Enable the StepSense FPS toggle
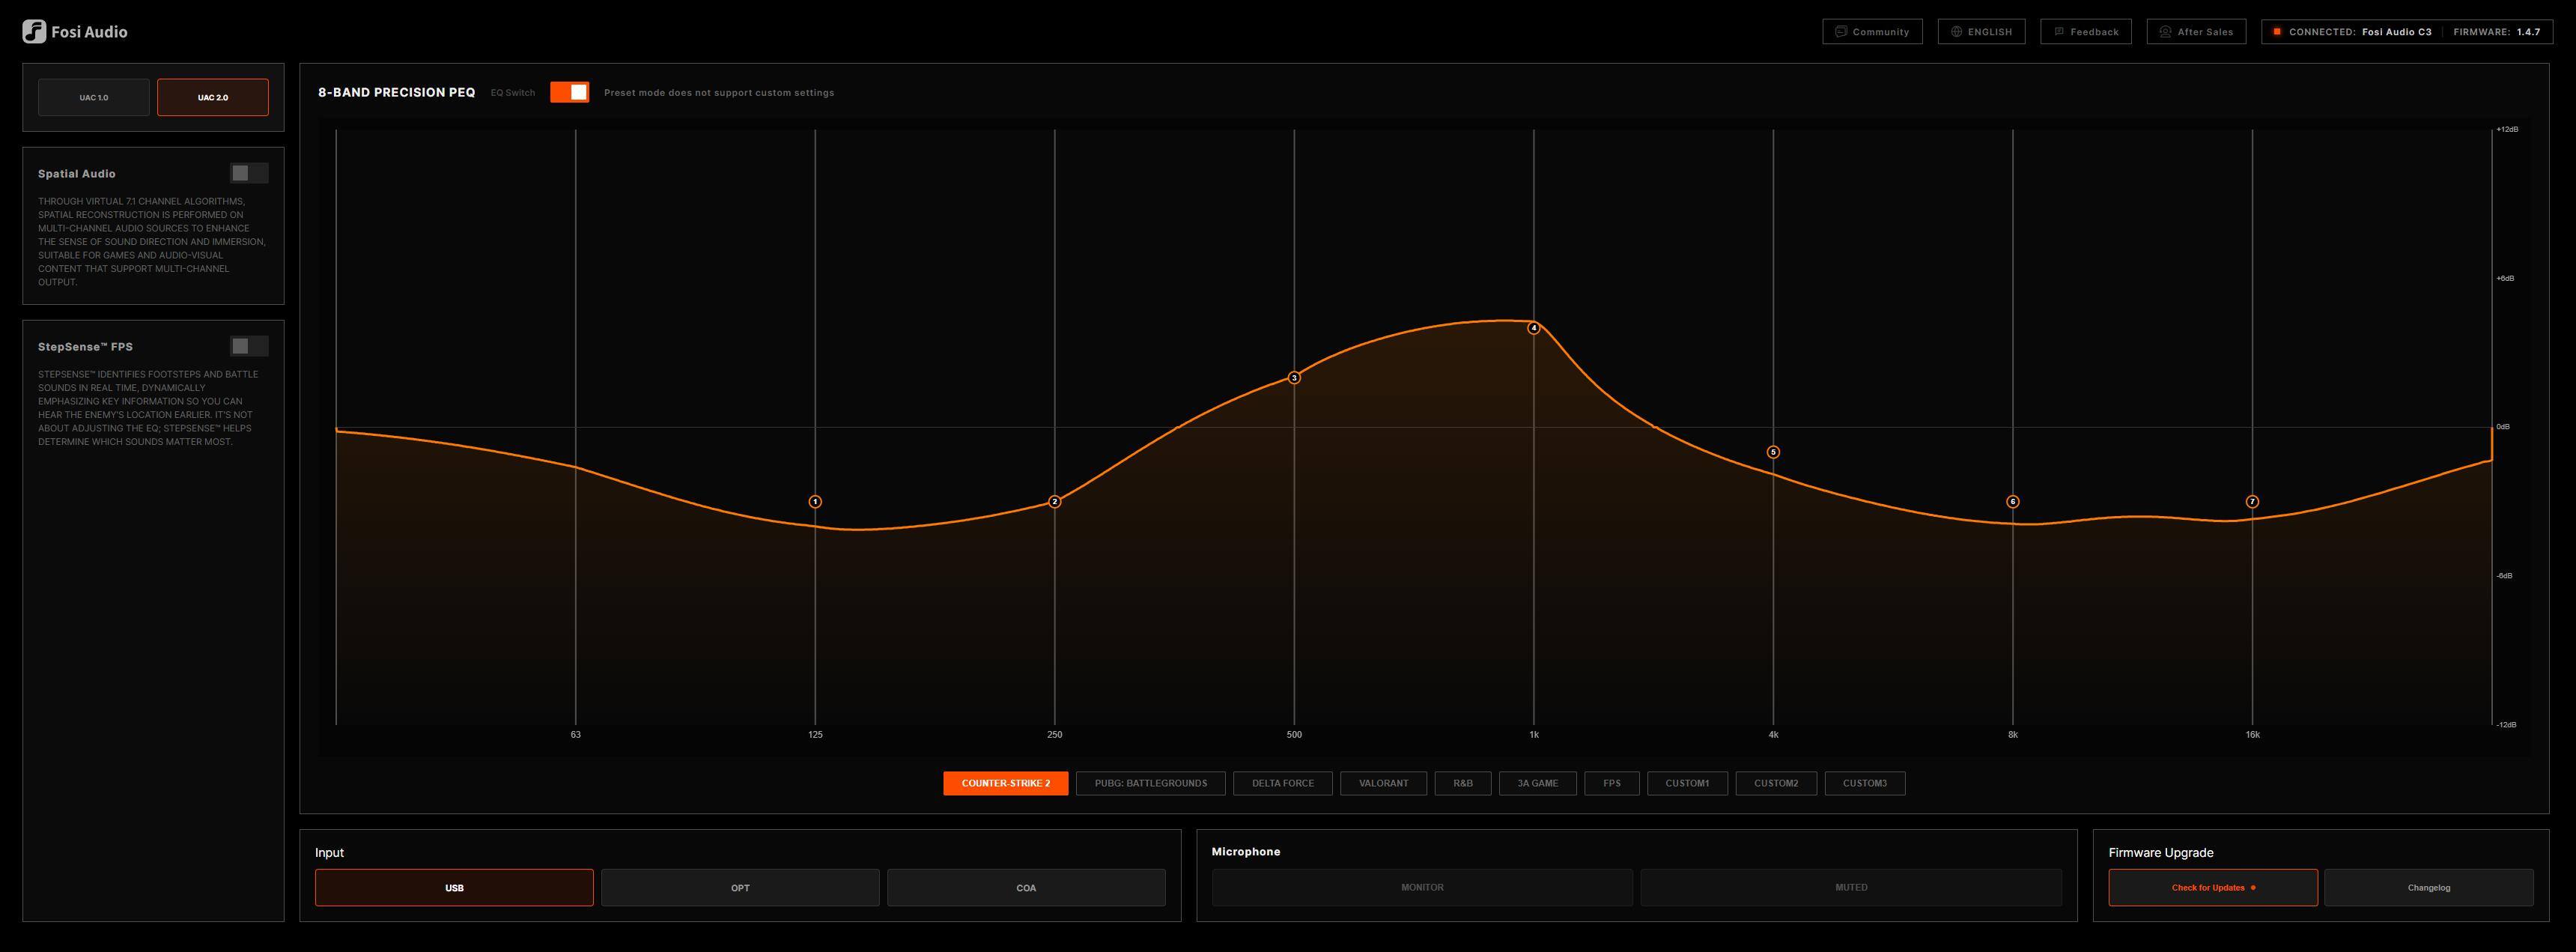This screenshot has width=2576, height=952. [x=249, y=346]
